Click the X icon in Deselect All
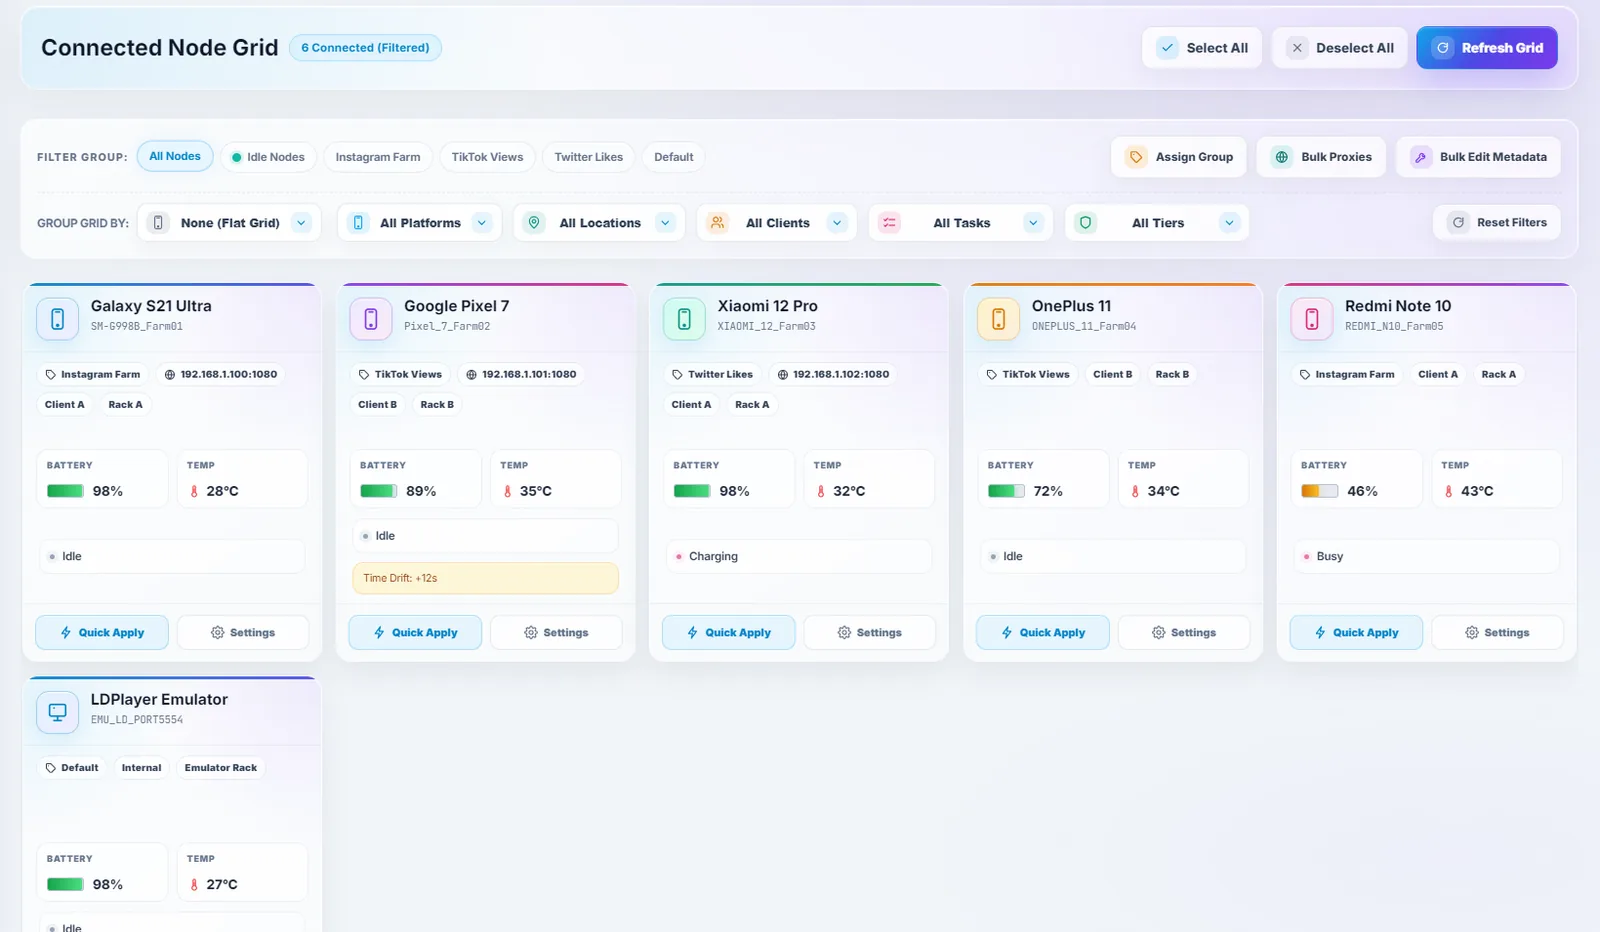 pyautogui.click(x=1297, y=48)
